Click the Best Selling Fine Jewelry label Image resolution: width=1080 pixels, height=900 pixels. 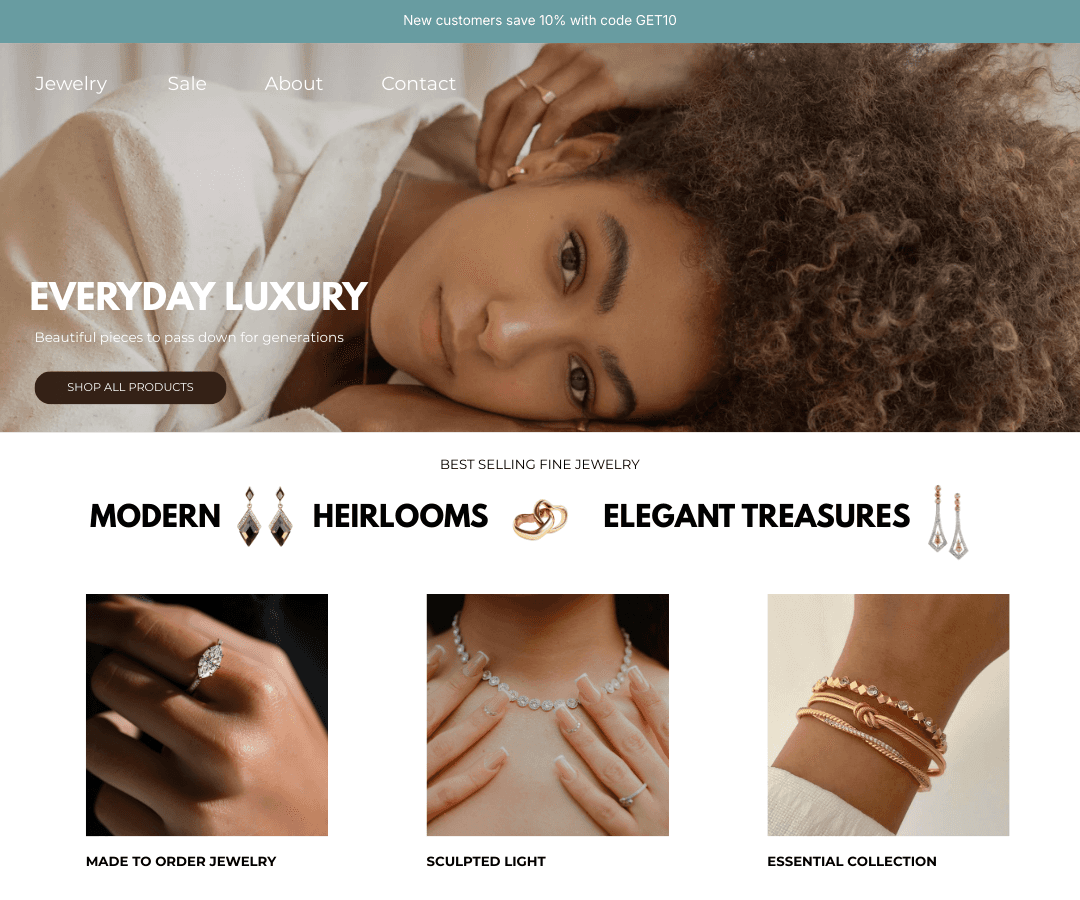(540, 465)
